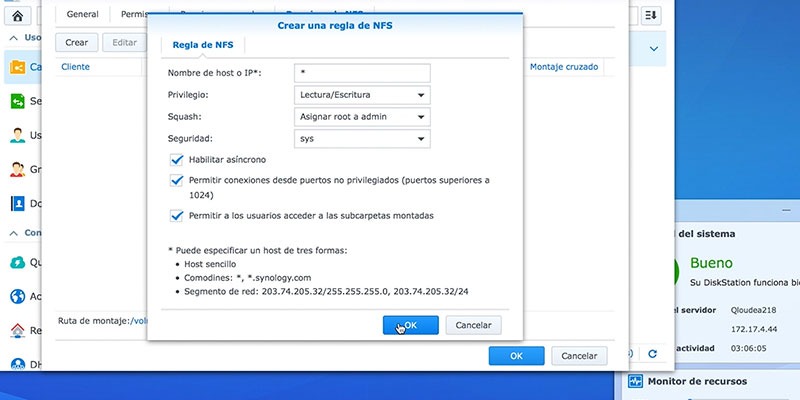Open the external access globe icon
800x400 pixels.
tap(17, 296)
